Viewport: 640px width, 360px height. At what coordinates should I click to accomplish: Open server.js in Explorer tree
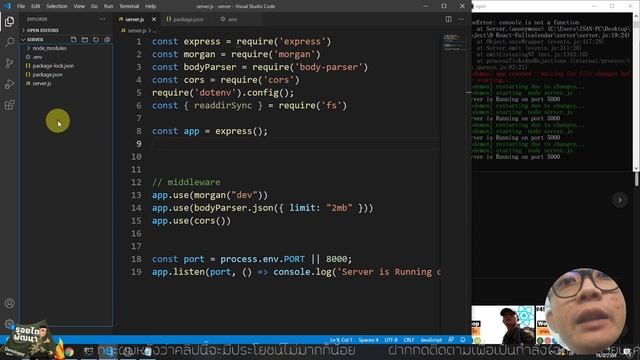42,83
